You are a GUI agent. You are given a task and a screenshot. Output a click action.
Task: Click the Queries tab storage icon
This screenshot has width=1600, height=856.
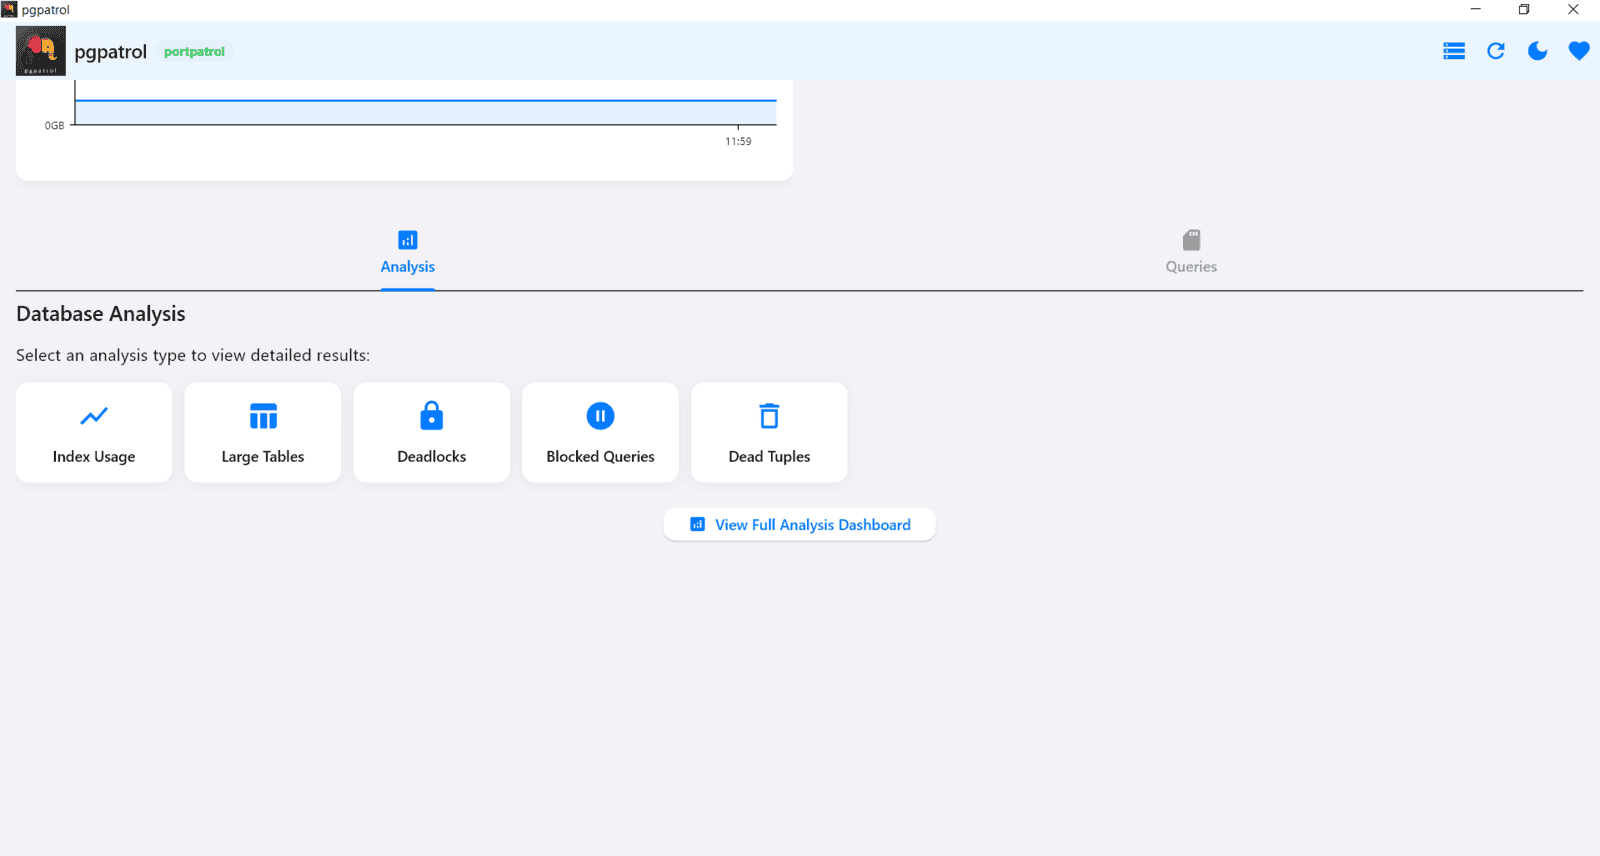(1191, 240)
